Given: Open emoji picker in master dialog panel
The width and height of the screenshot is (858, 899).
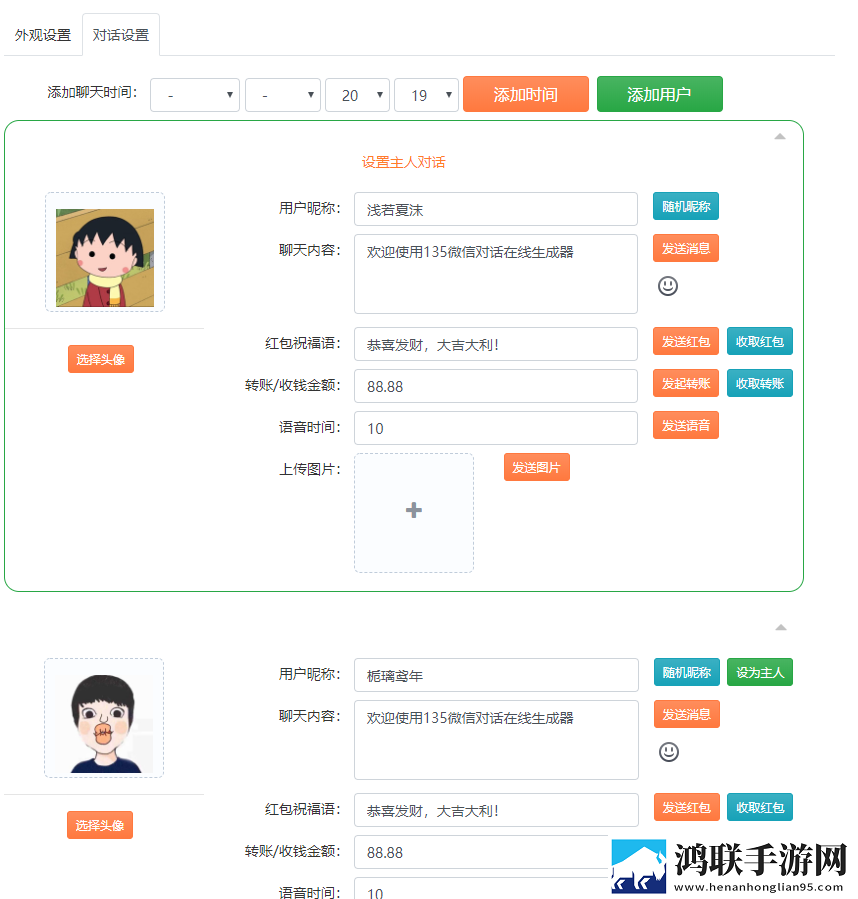Looking at the screenshot, I should pos(668,286).
